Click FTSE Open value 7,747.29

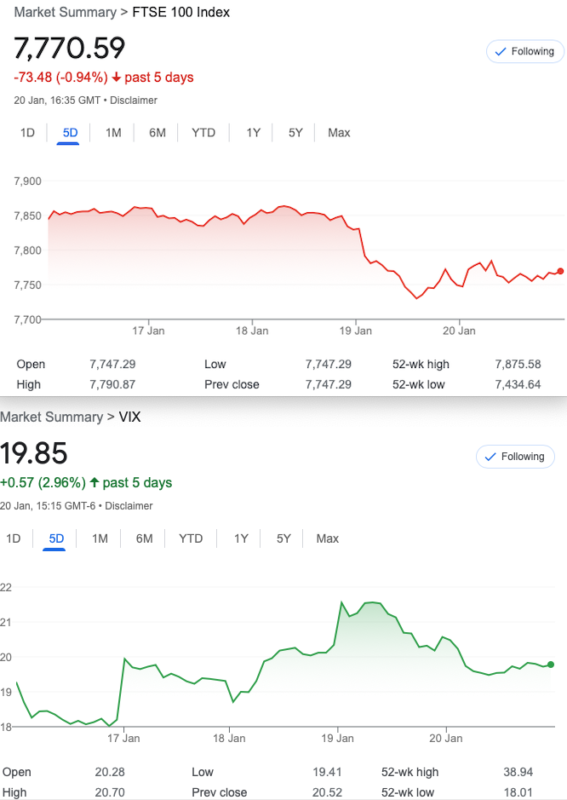(113, 364)
